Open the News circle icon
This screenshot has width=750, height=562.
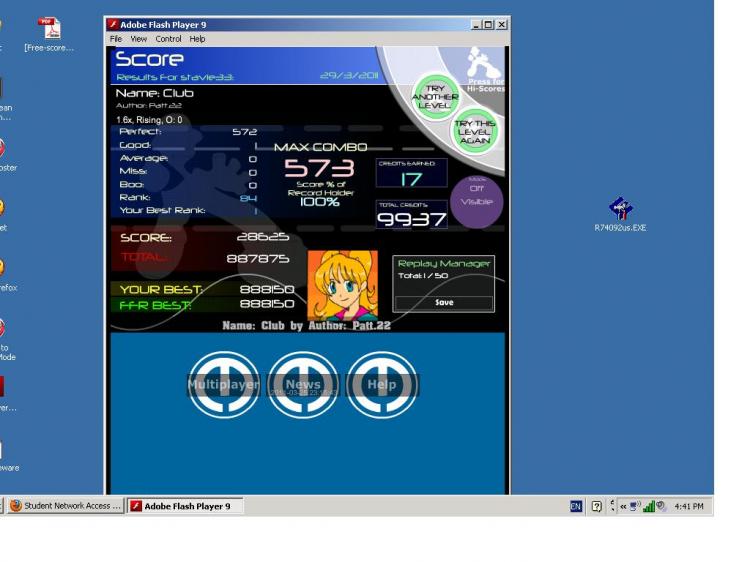point(303,385)
